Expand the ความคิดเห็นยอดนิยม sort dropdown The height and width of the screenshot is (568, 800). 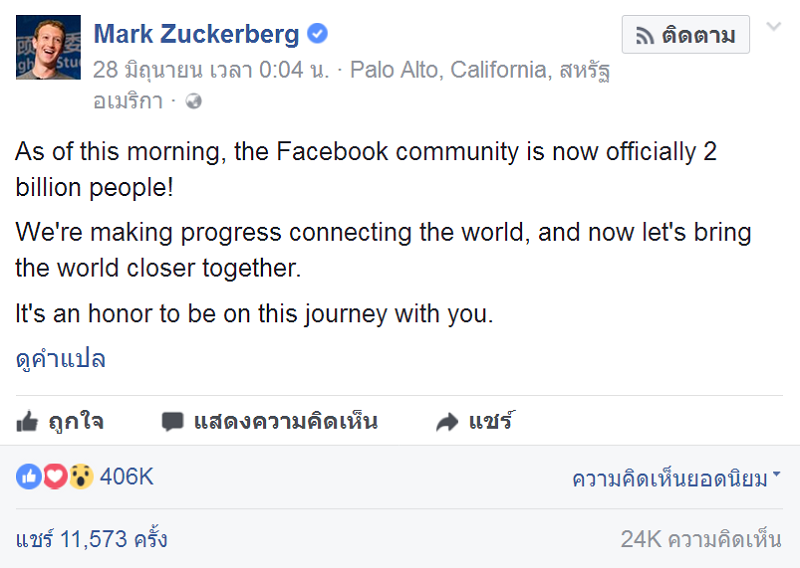[676, 479]
